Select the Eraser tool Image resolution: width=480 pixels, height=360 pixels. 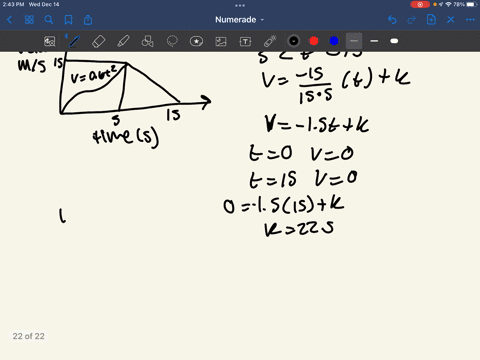[99, 41]
